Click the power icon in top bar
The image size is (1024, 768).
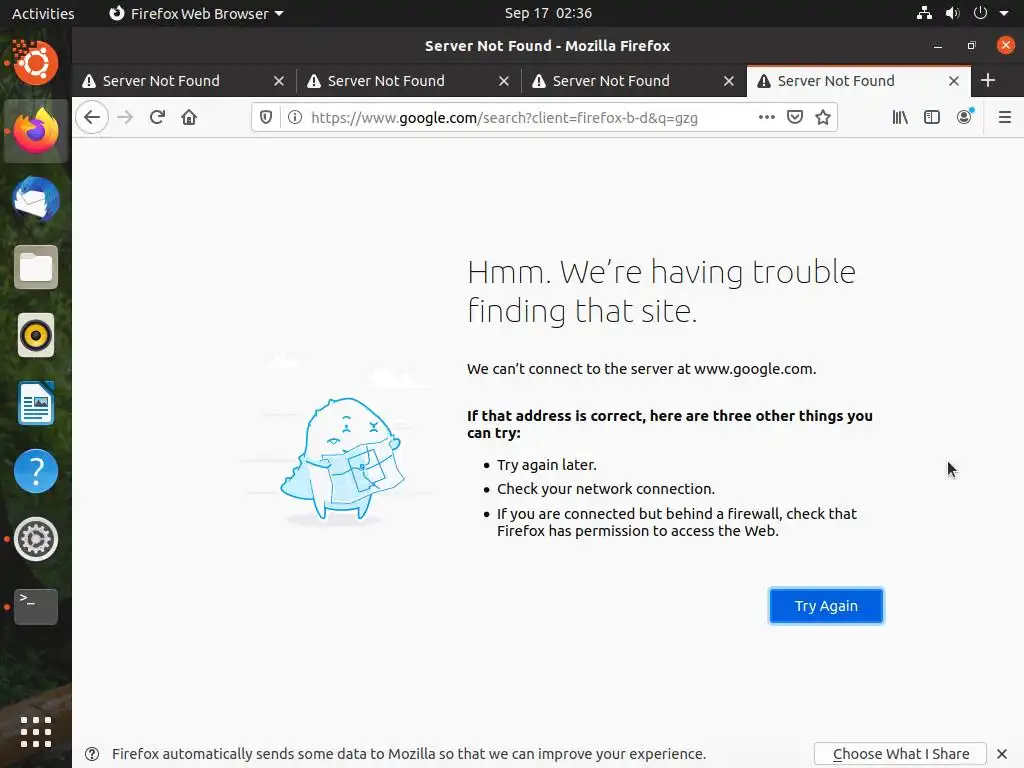[980, 13]
